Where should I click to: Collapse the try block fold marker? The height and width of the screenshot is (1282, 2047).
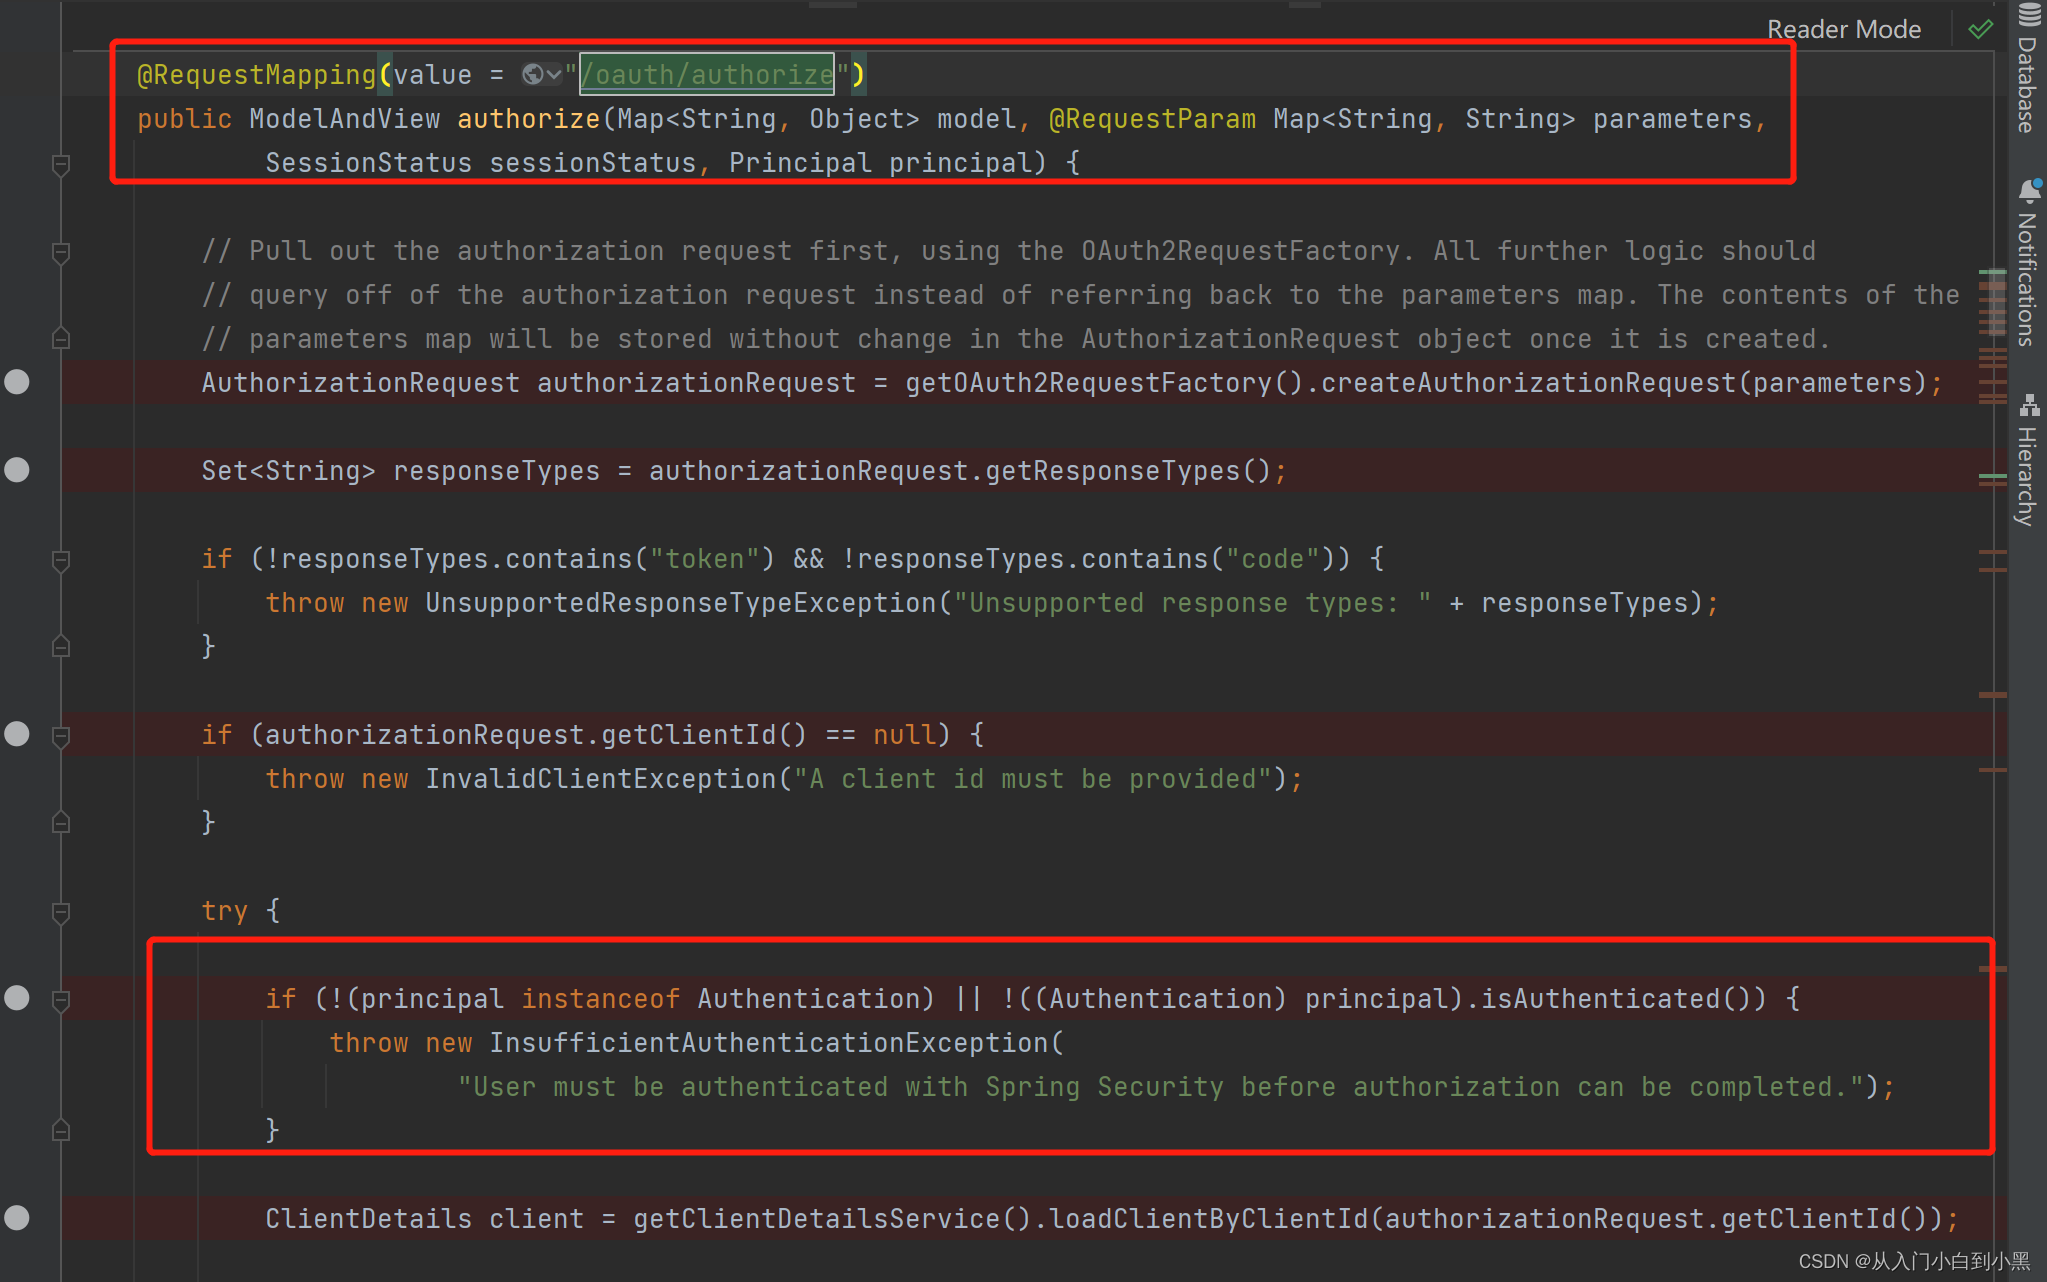pyautogui.click(x=61, y=913)
